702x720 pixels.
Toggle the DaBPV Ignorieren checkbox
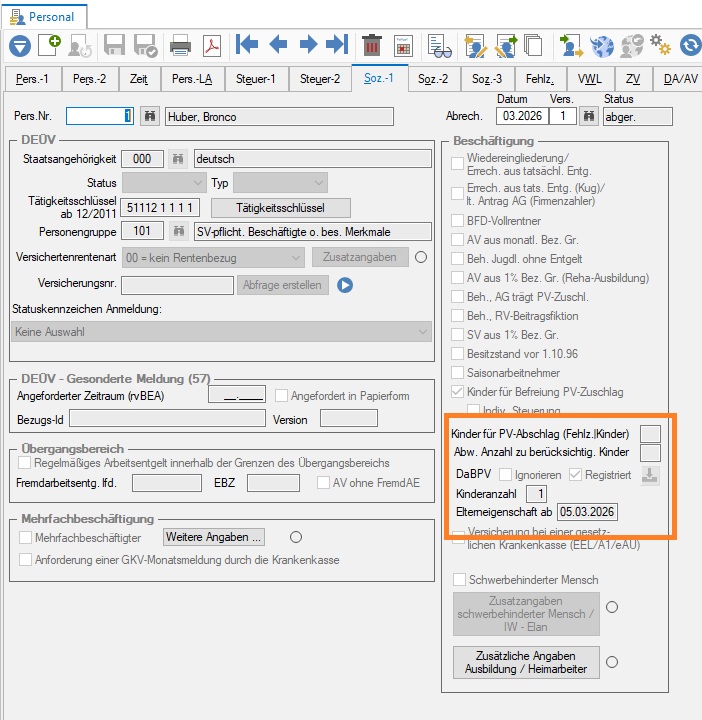tap(505, 474)
